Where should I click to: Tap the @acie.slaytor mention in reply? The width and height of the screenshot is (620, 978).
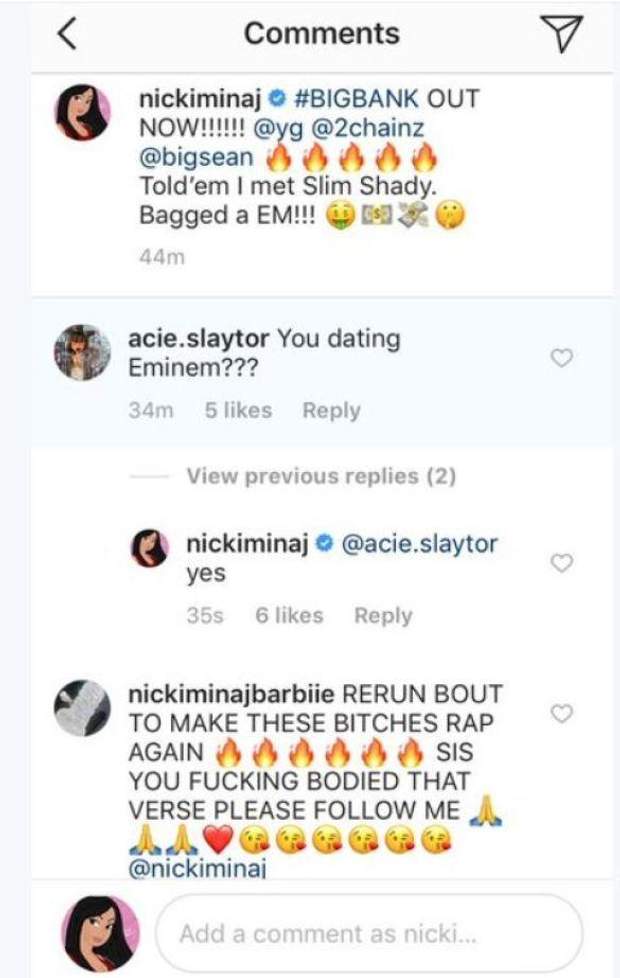(420, 545)
